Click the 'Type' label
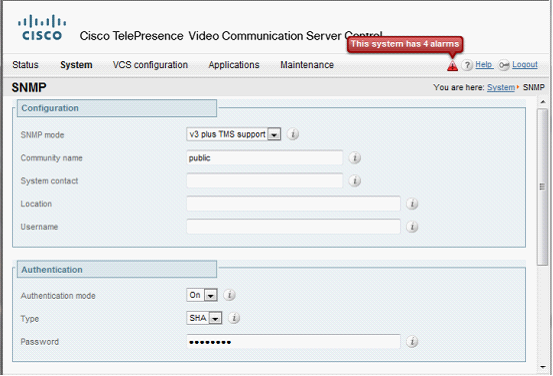553x376 pixels. (x=30, y=319)
